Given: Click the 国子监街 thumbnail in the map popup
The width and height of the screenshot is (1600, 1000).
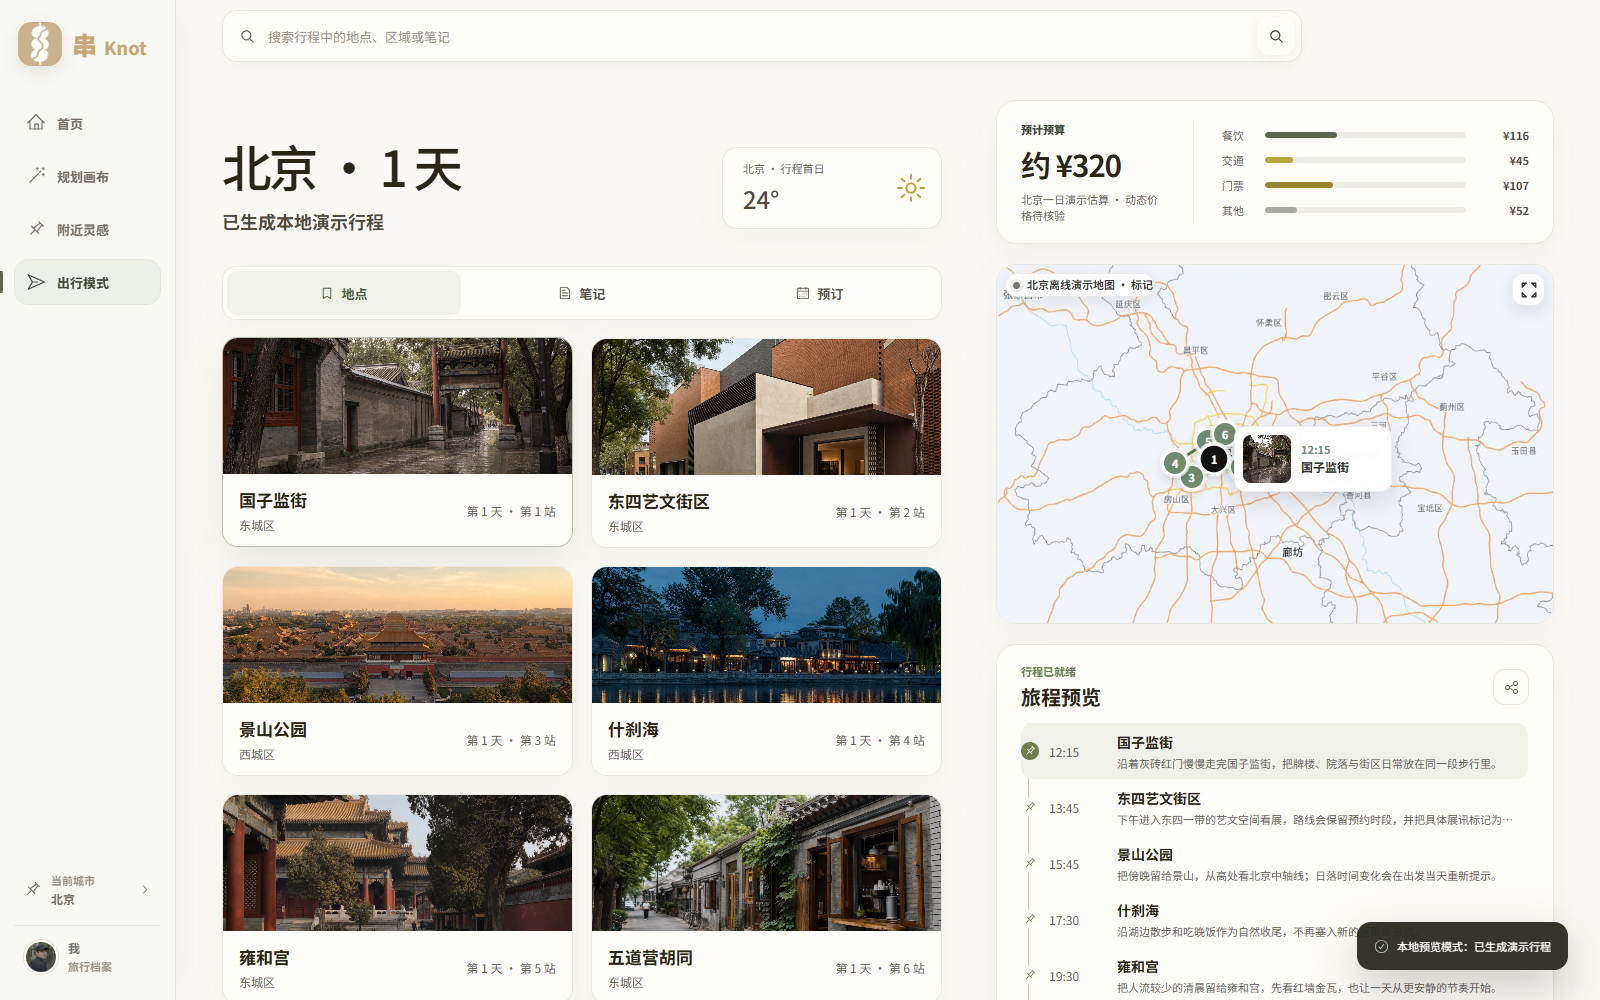Looking at the screenshot, I should pyautogui.click(x=1267, y=459).
